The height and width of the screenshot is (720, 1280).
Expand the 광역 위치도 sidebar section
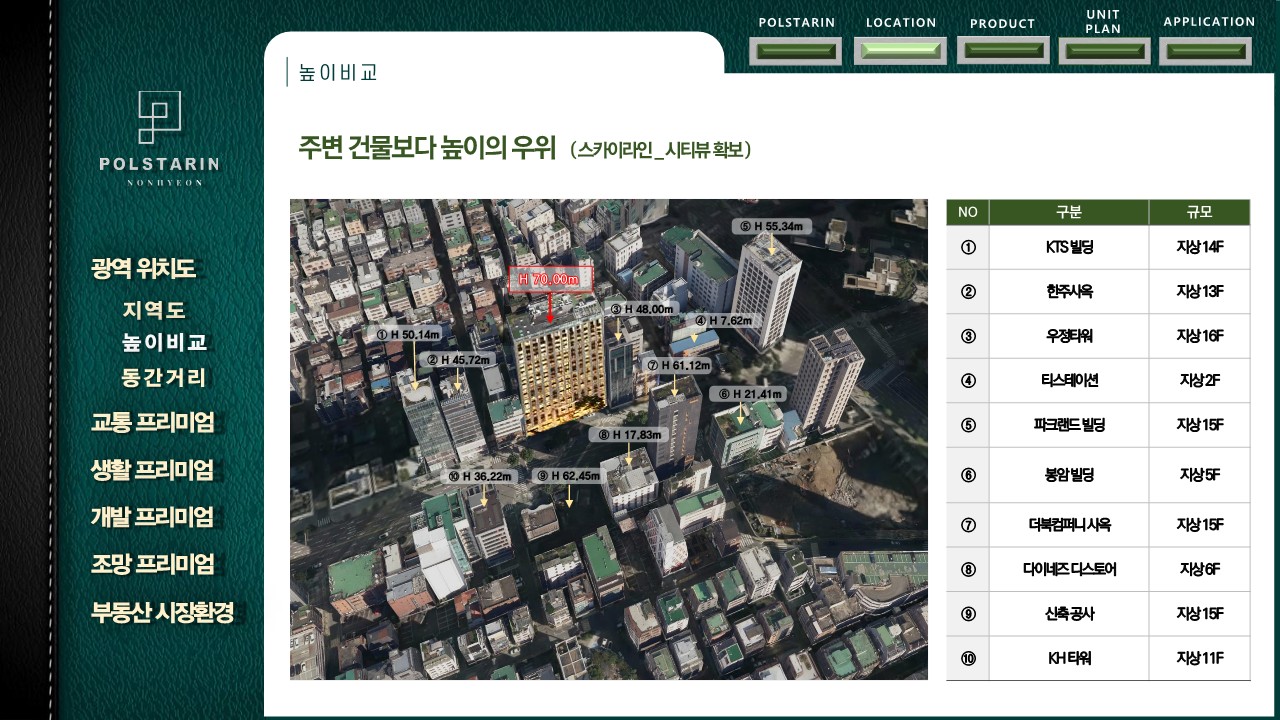pyautogui.click(x=143, y=268)
